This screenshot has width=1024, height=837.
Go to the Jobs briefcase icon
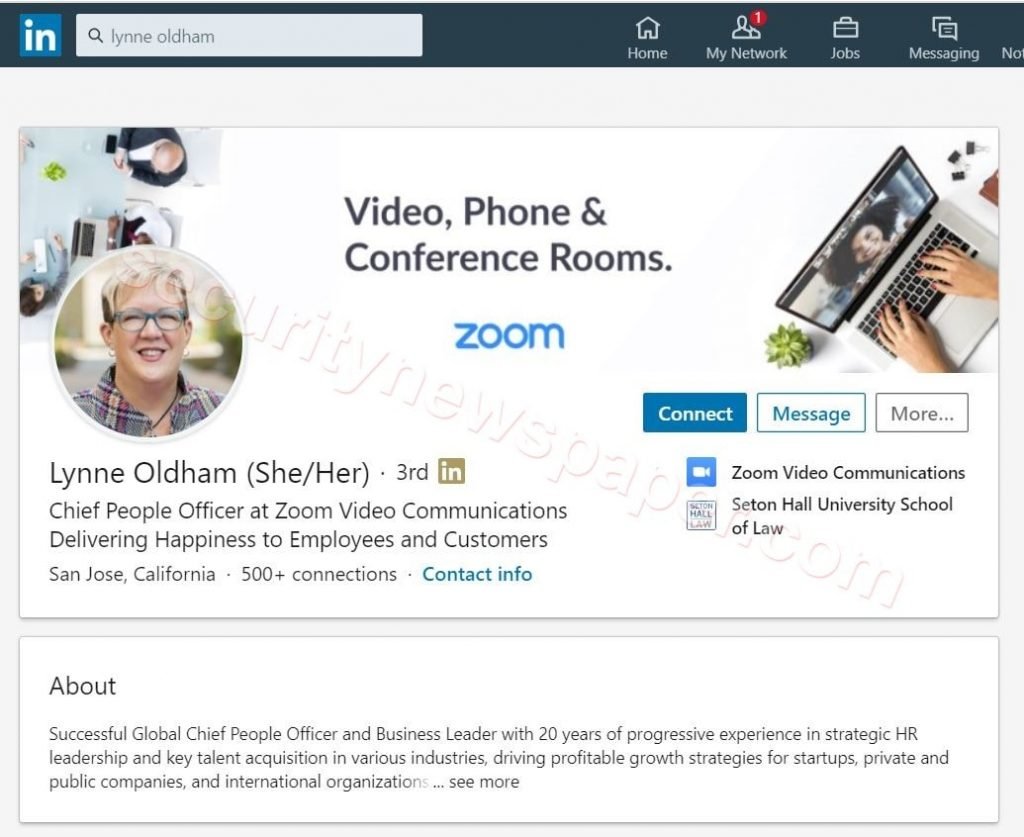(845, 28)
